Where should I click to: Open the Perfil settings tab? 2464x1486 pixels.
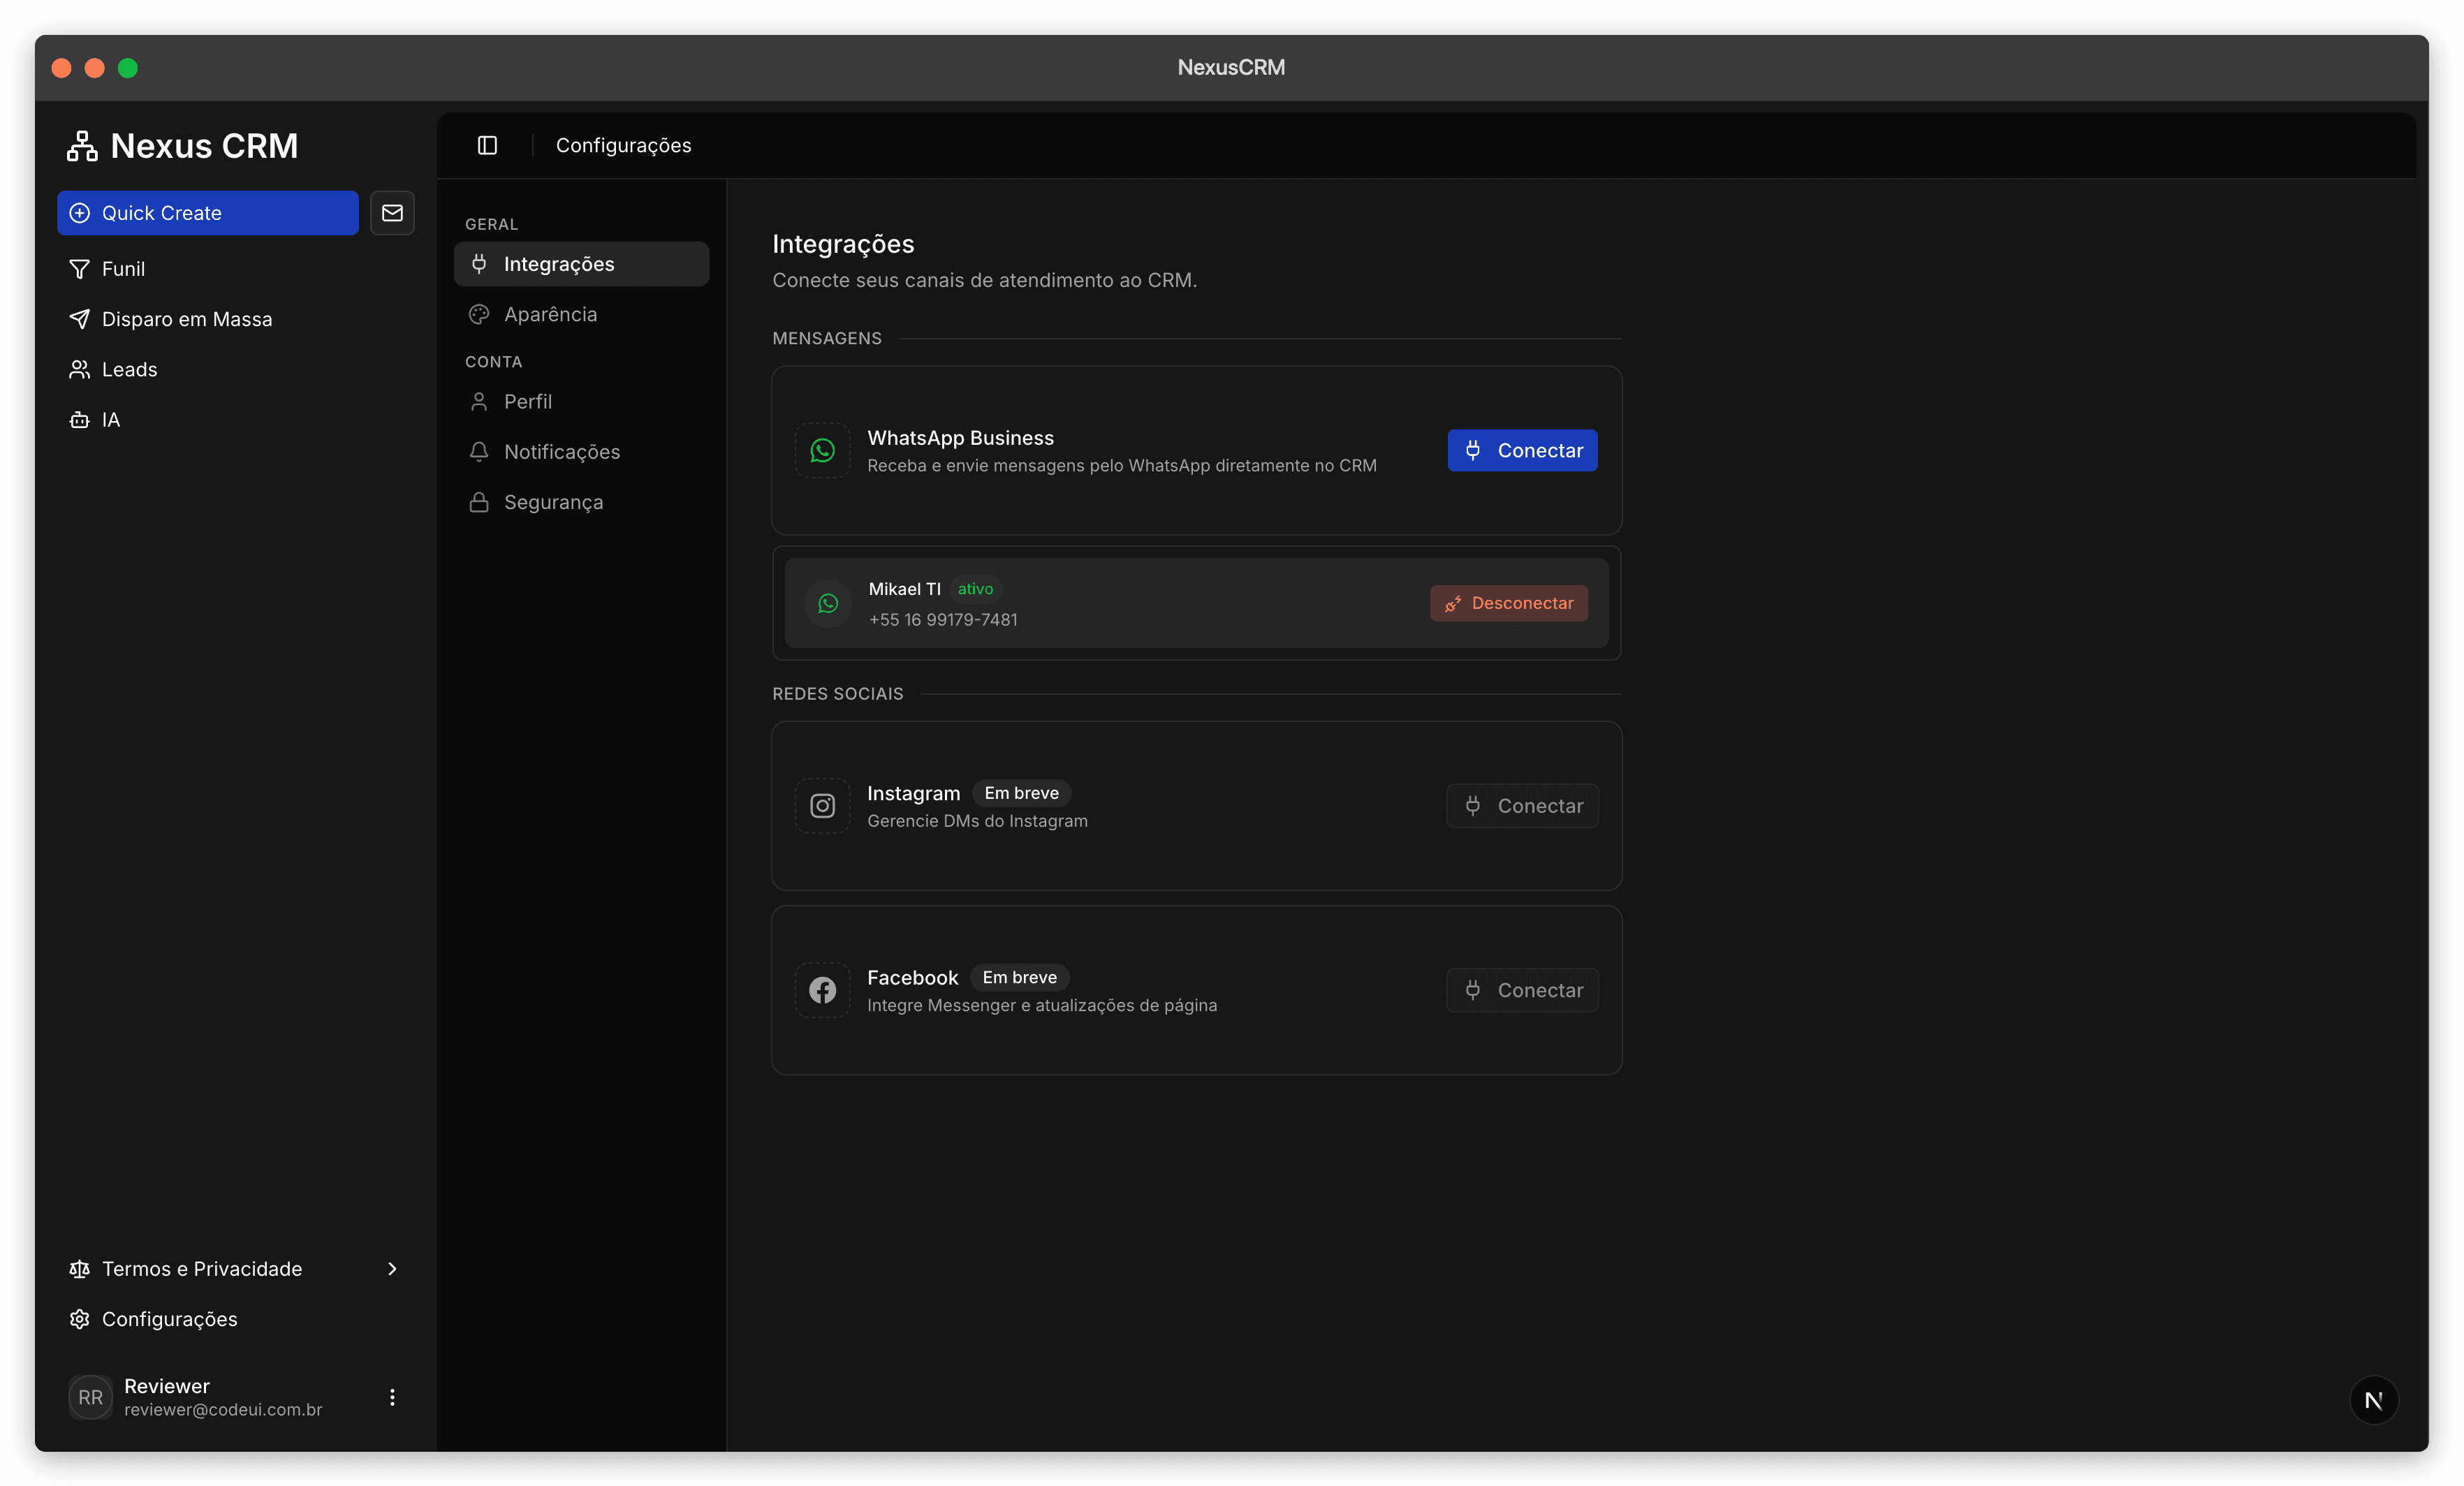coord(581,401)
